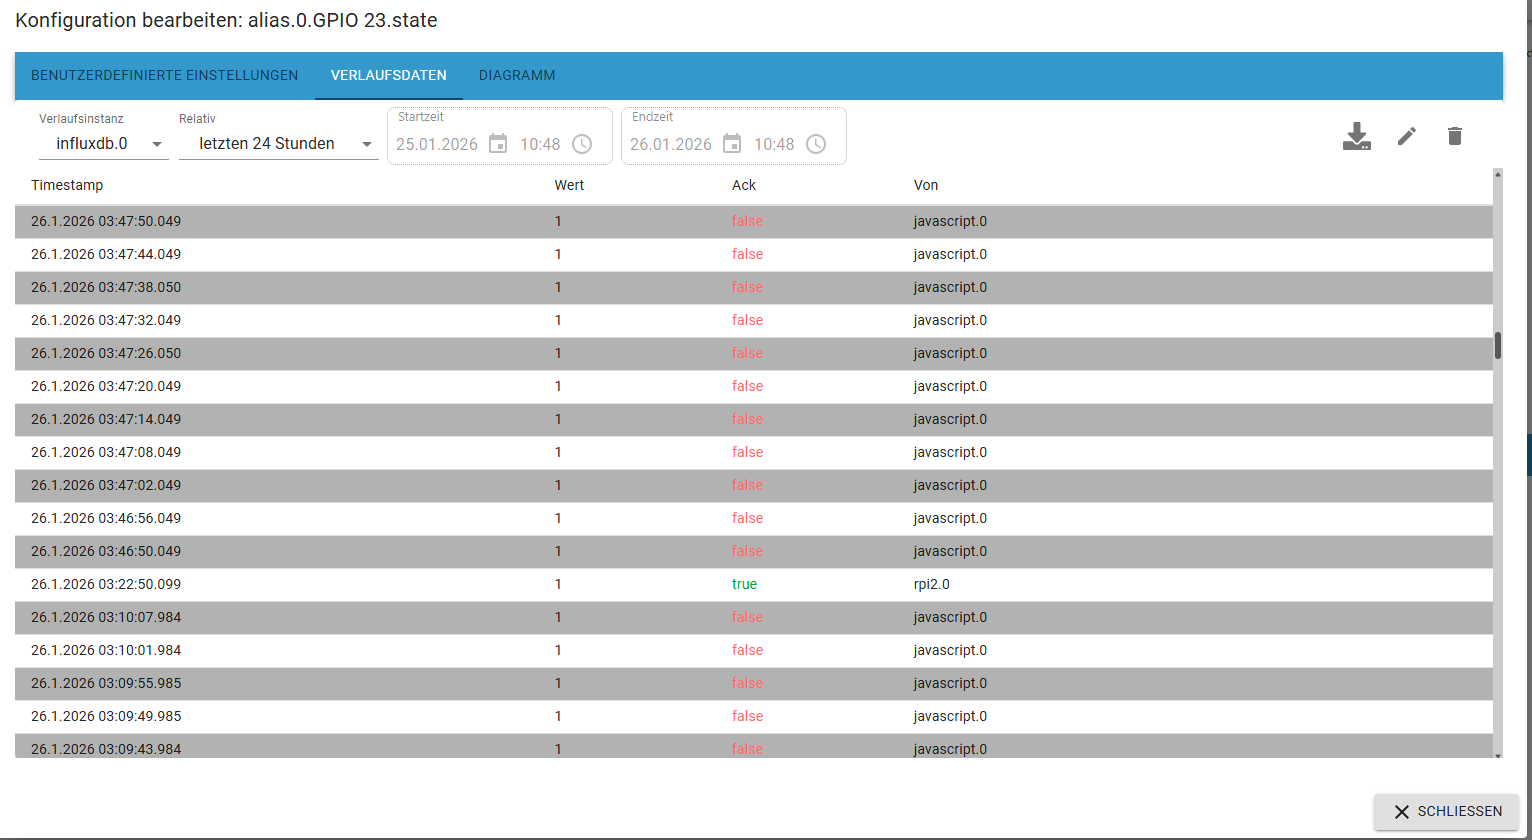Click the Wert column header
1532x840 pixels.
570,185
